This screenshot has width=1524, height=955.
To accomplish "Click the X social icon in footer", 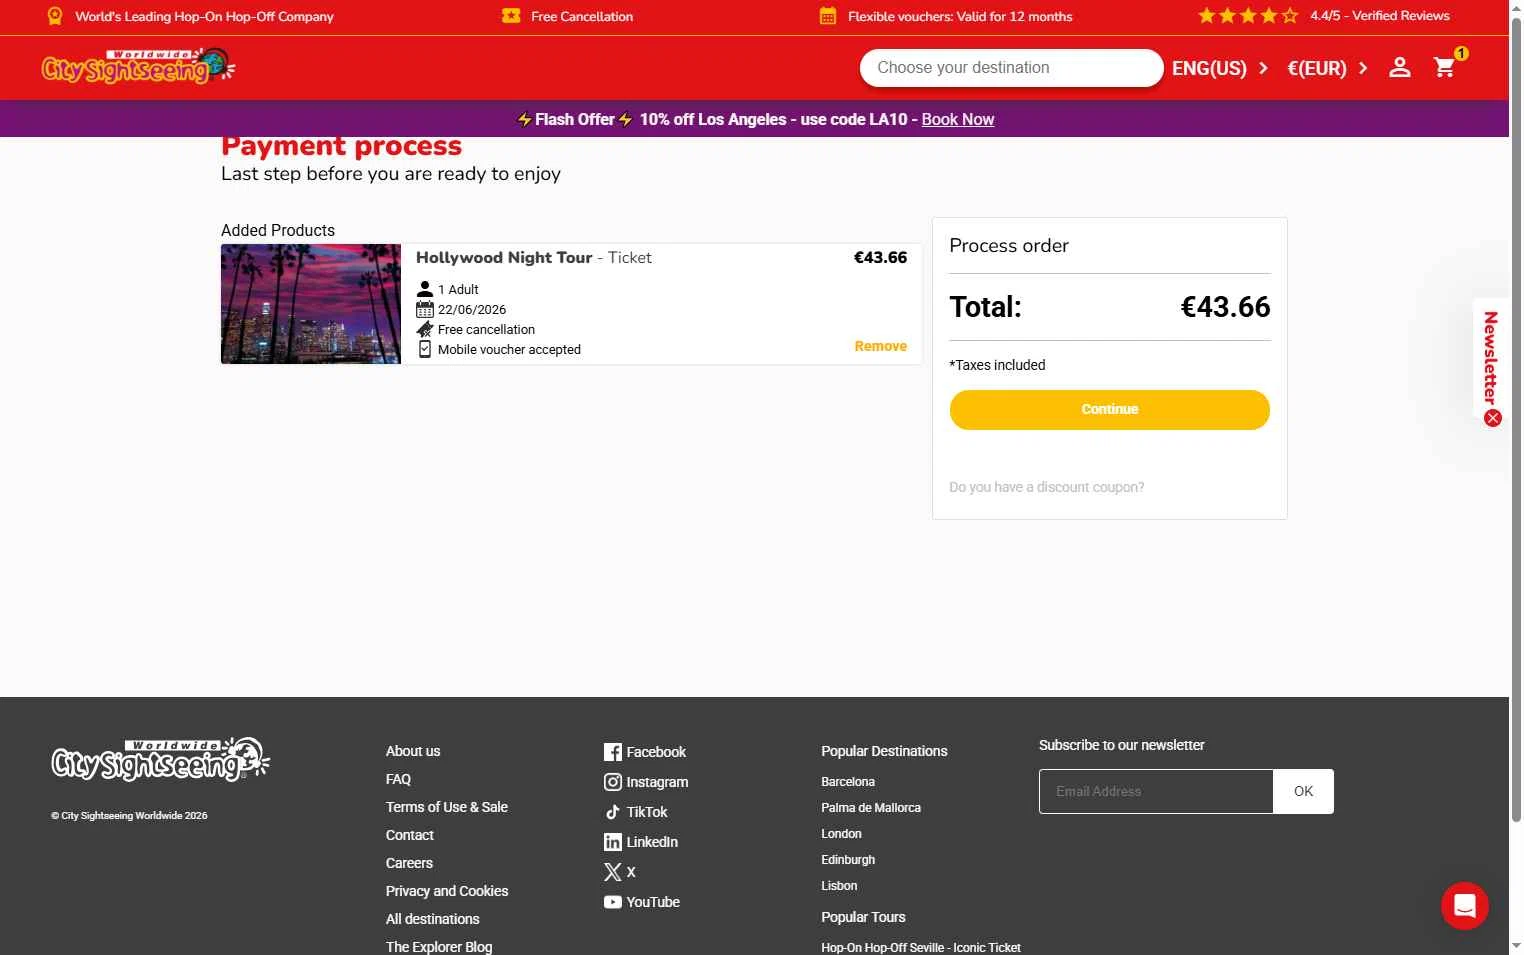I will (613, 872).
